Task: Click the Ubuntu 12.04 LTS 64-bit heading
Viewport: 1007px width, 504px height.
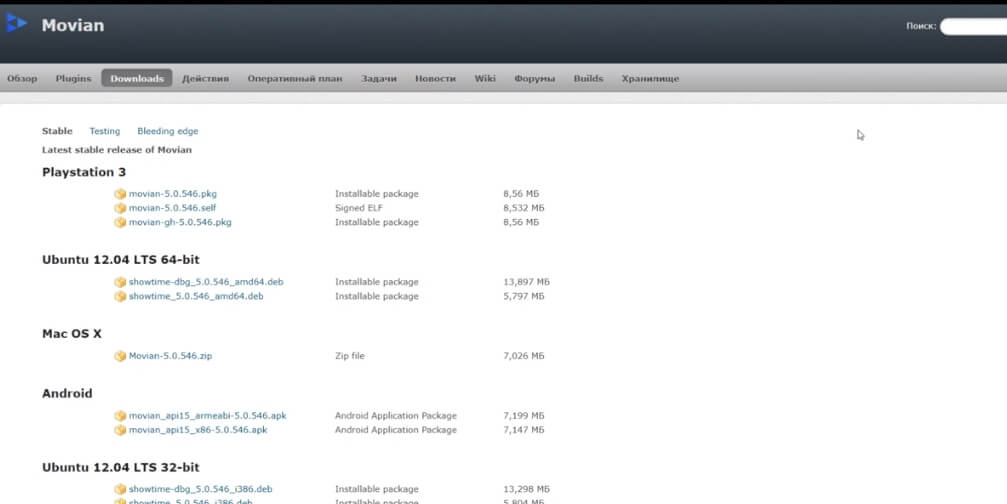Action: pyautogui.click(x=121, y=259)
